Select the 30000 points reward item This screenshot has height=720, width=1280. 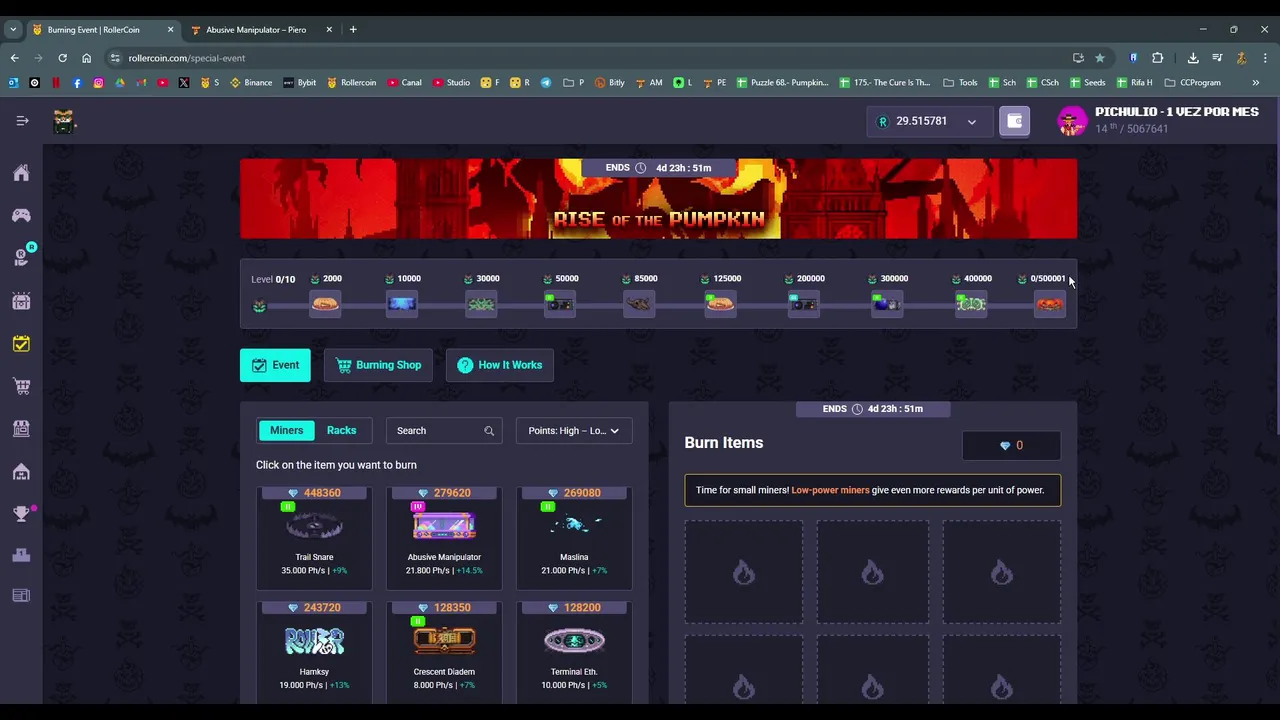pyautogui.click(x=481, y=304)
